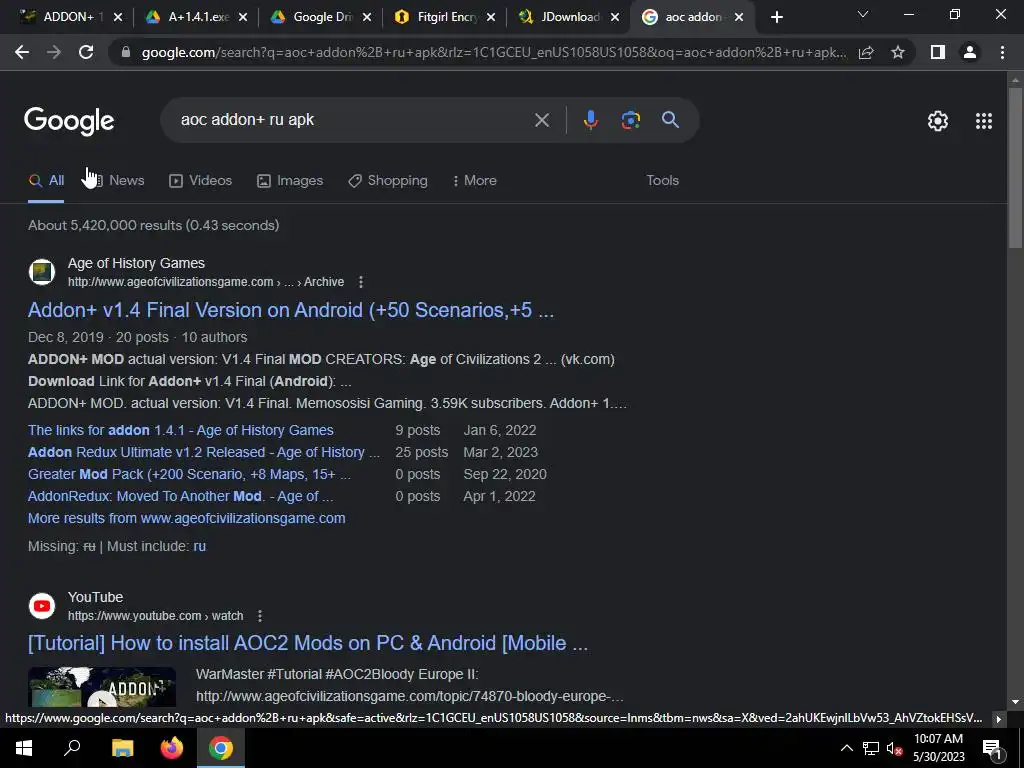Search by image with Google Lens icon
The height and width of the screenshot is (768, 1024).
(630, 120)
